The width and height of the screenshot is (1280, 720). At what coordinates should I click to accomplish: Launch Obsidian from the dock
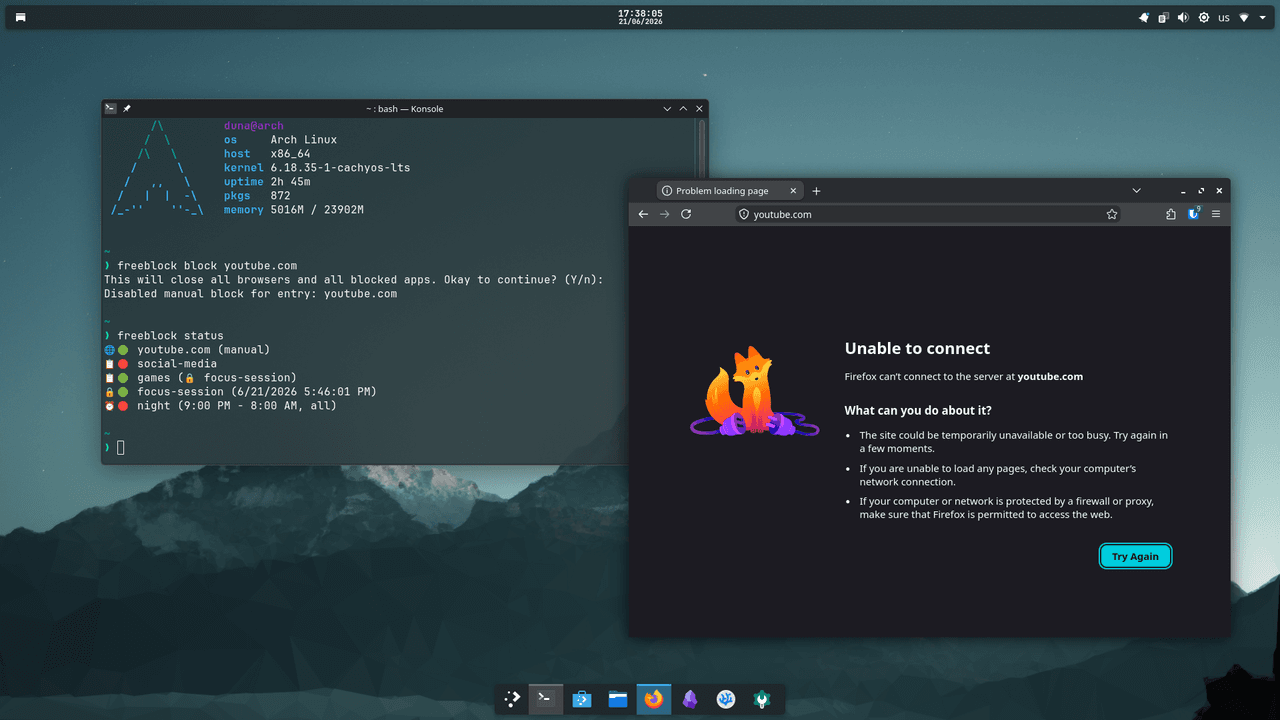pos(690,700)
